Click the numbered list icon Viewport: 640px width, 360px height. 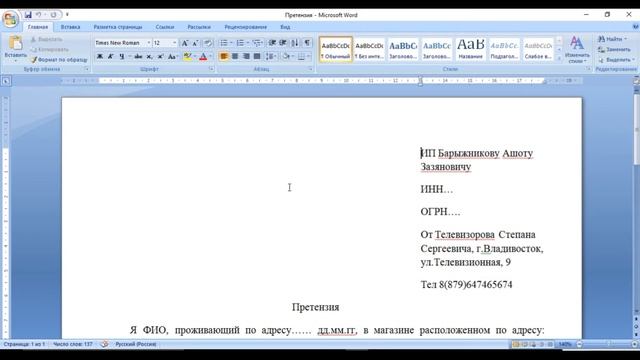[x=240, y=43]
